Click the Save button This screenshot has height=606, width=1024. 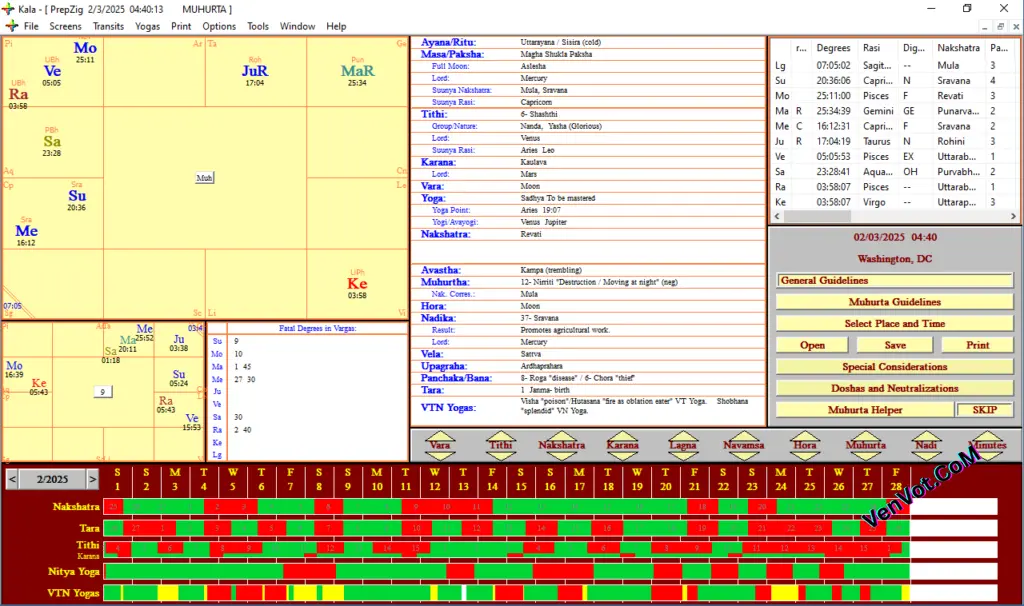(895, 345)
